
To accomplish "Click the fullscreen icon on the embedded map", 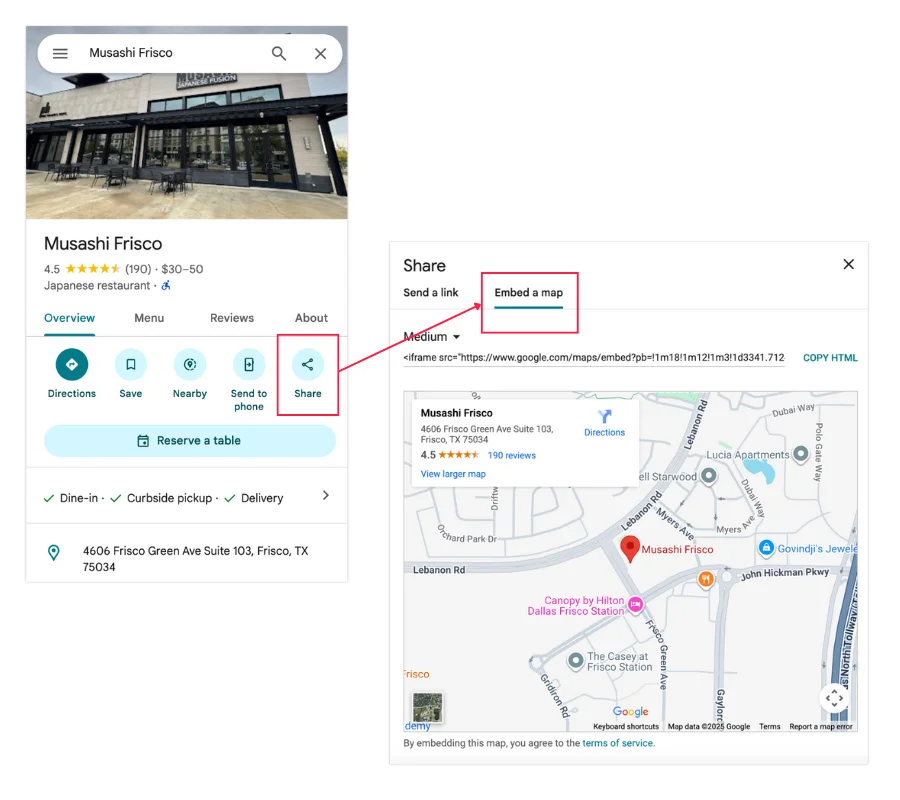I will pyautogui.click(x=835, y=698).
